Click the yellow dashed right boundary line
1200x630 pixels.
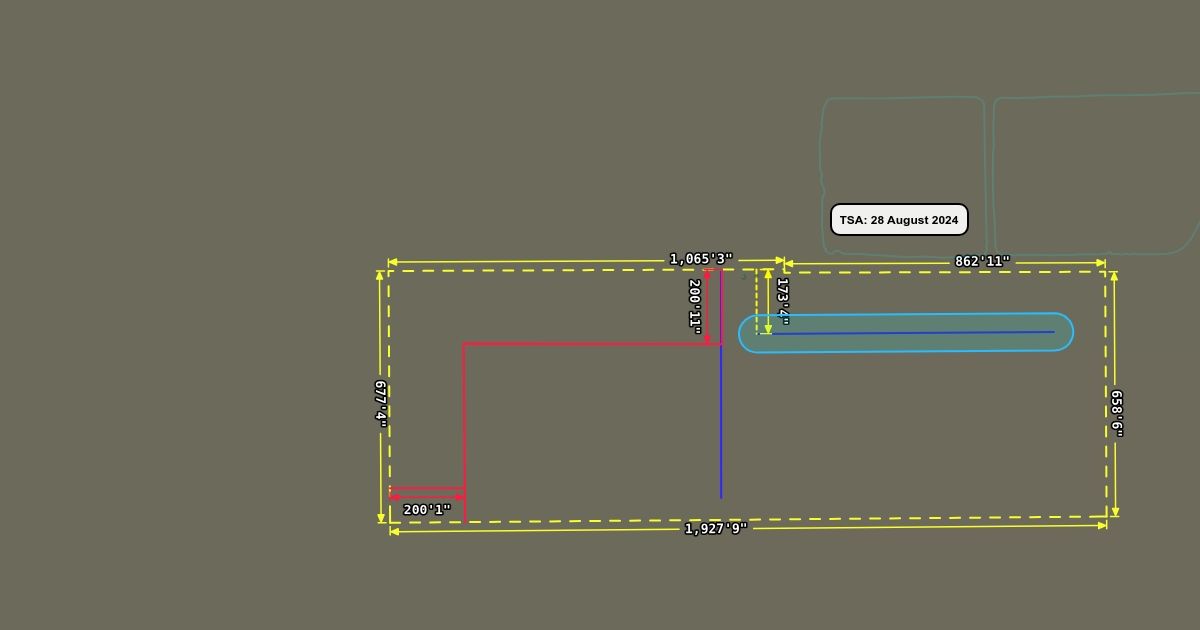[x=1106, y=400]
